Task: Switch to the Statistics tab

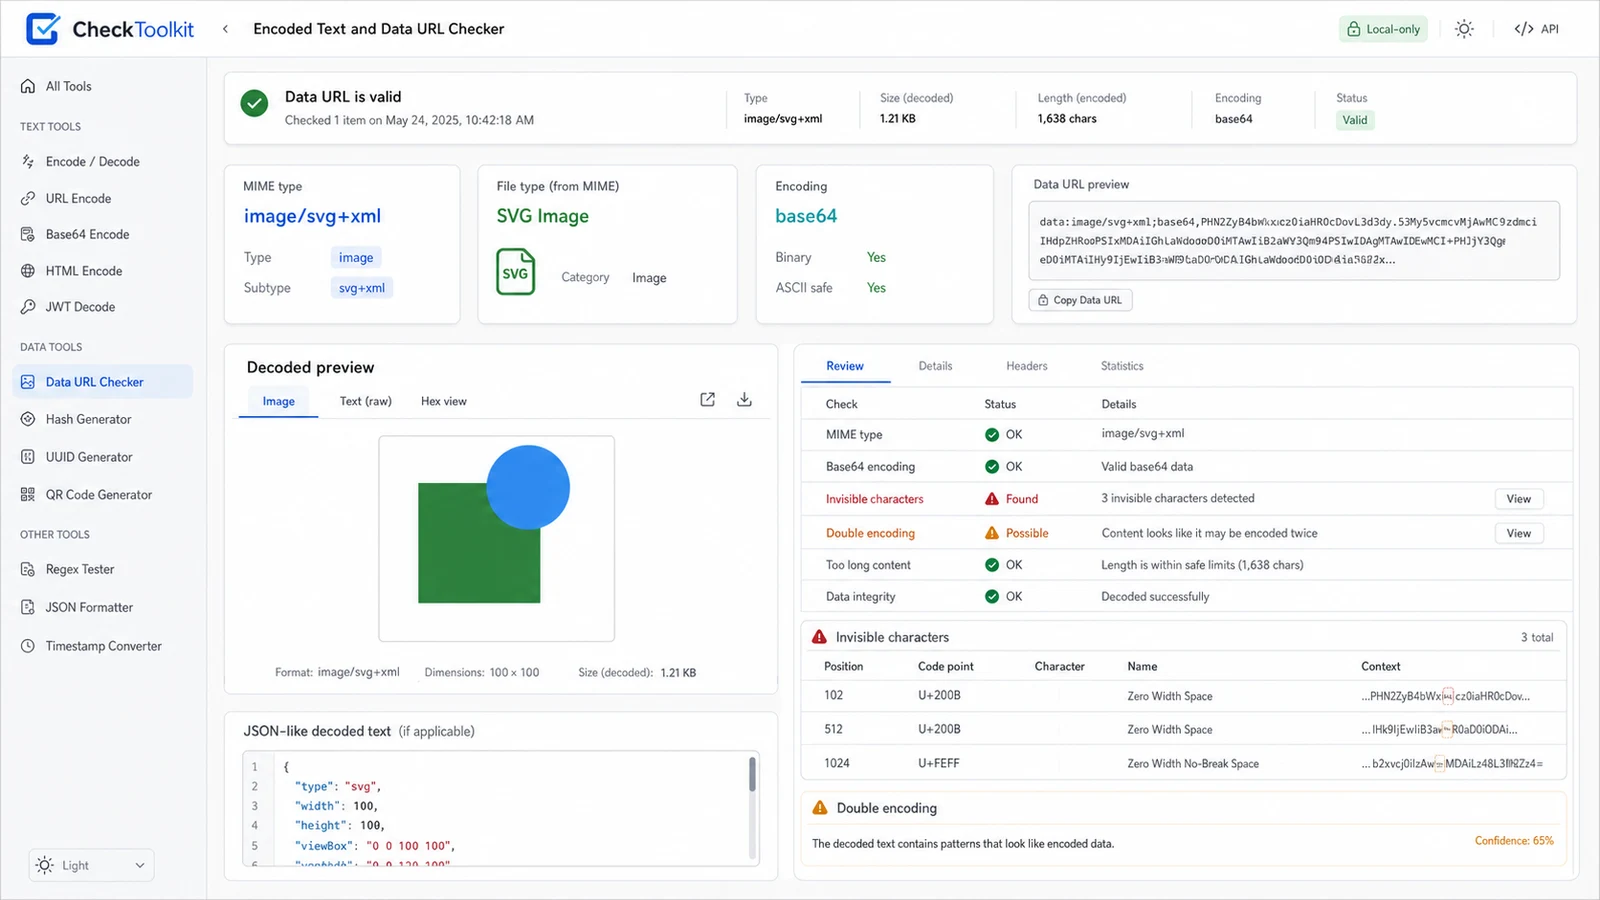Action: 1122,366
